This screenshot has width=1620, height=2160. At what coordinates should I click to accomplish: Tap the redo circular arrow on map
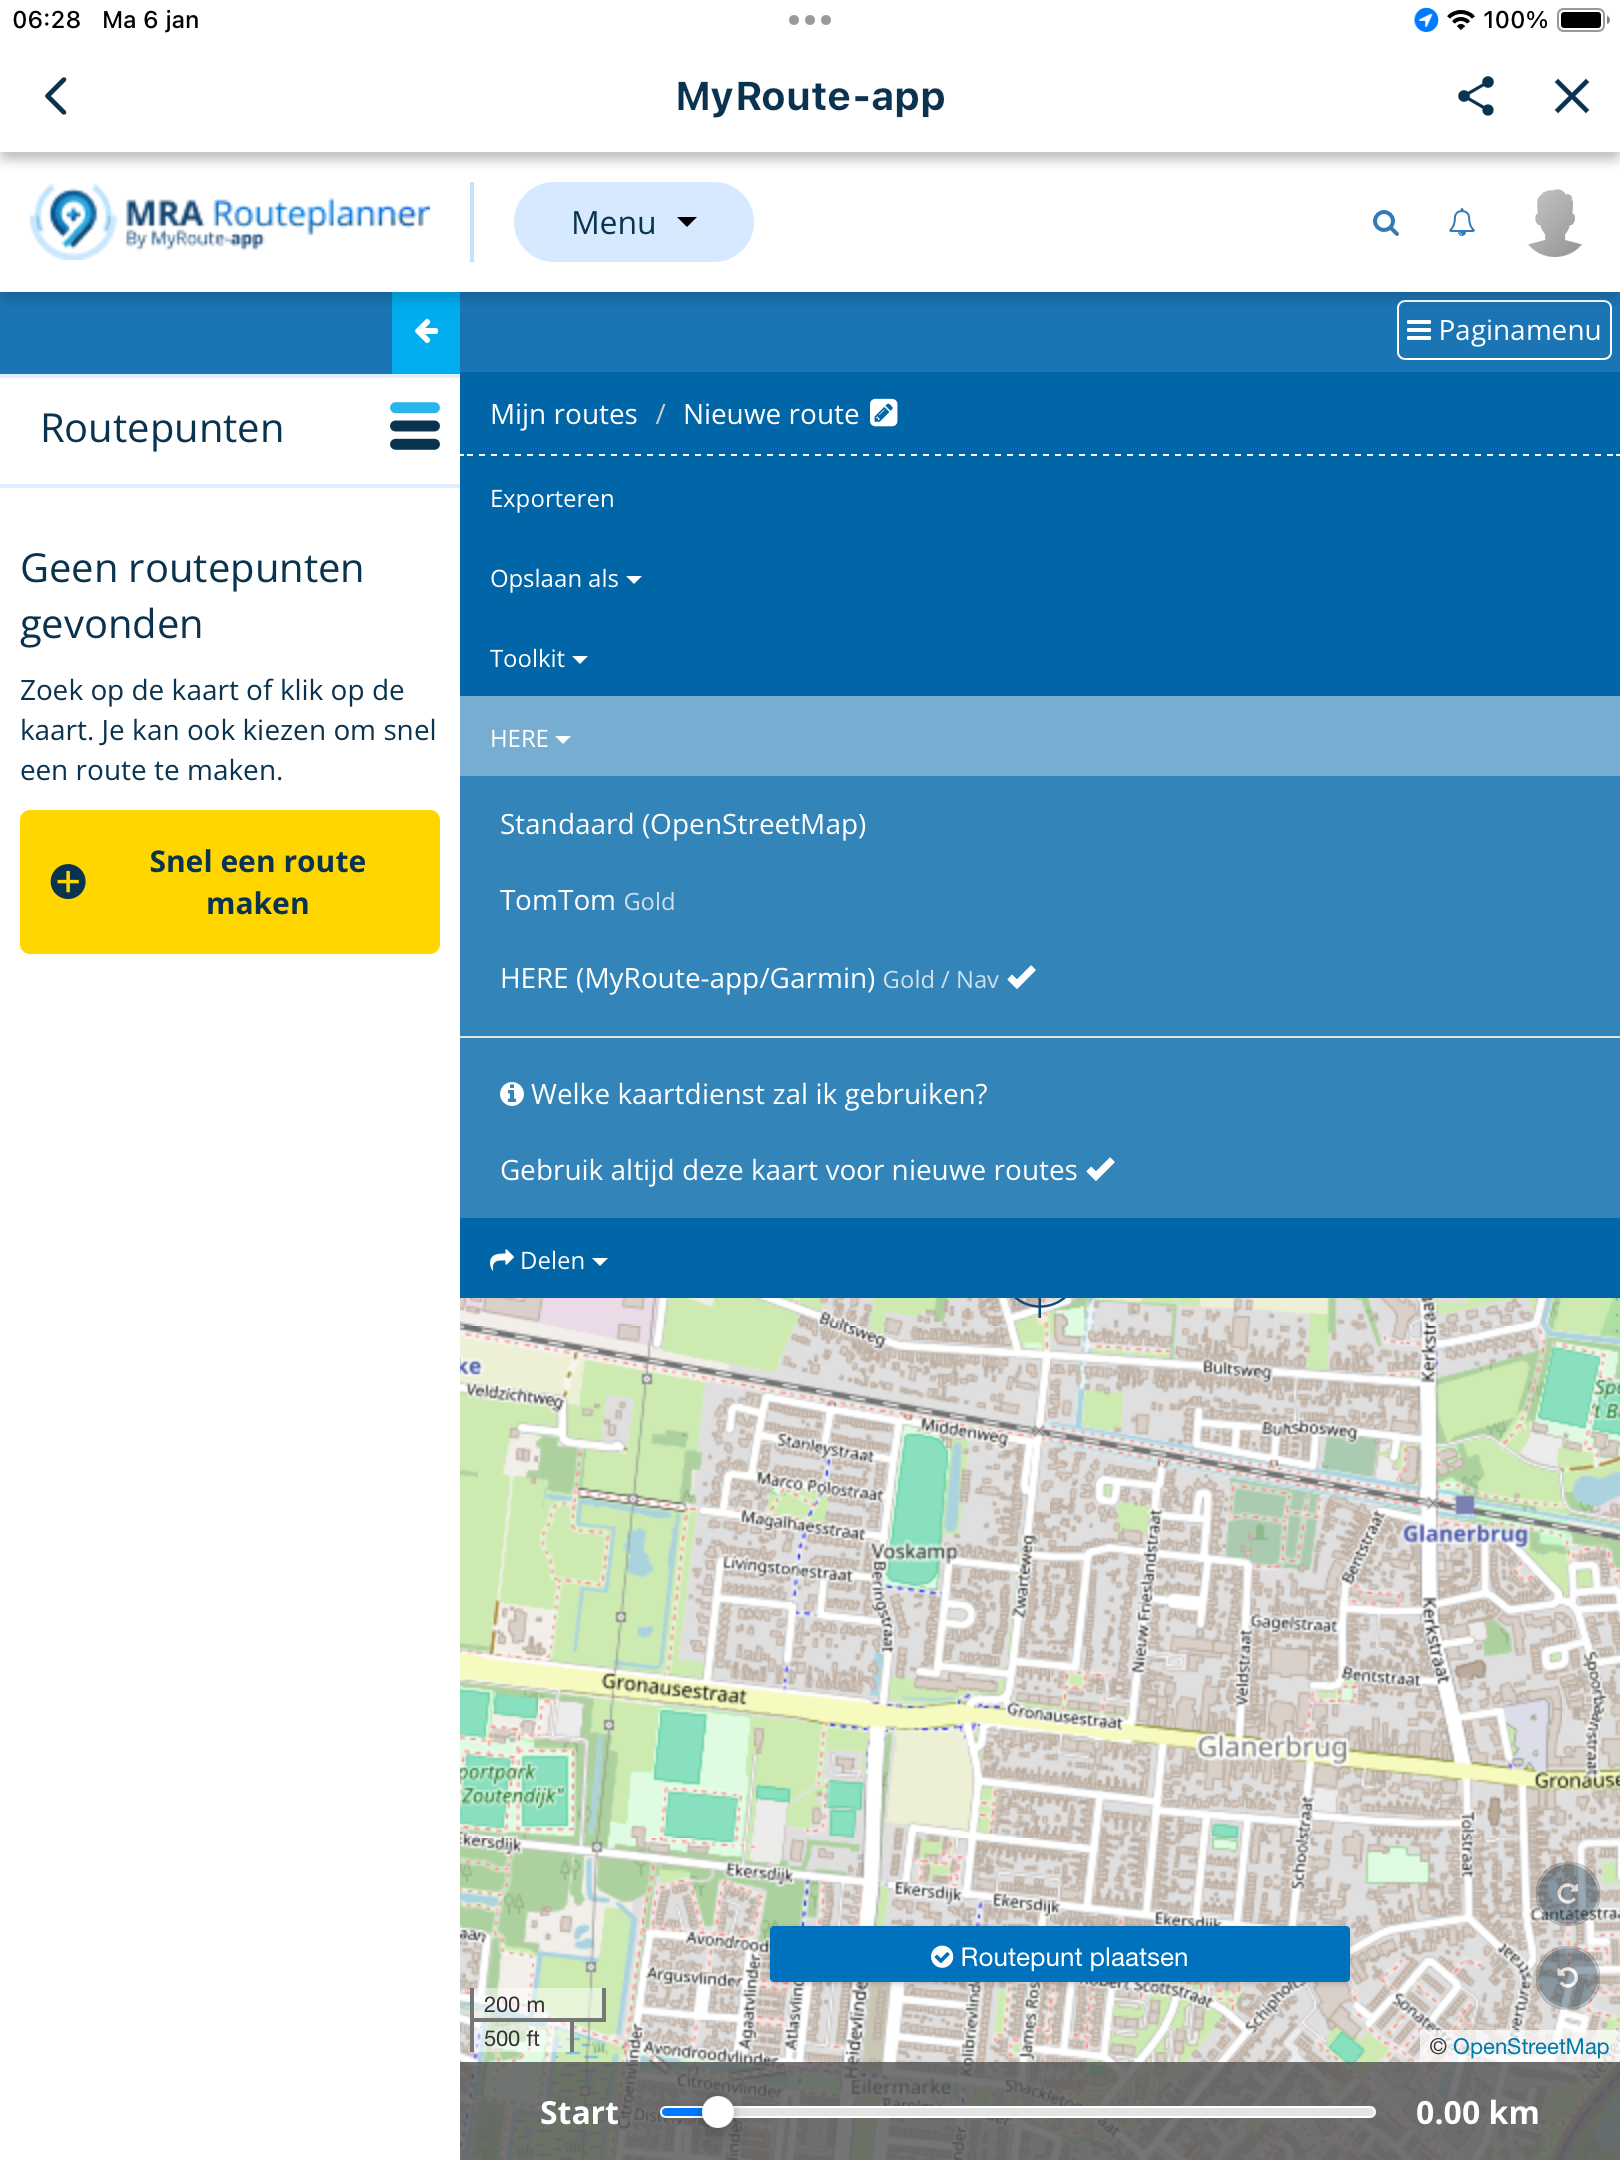(x=1567, y=1893)
